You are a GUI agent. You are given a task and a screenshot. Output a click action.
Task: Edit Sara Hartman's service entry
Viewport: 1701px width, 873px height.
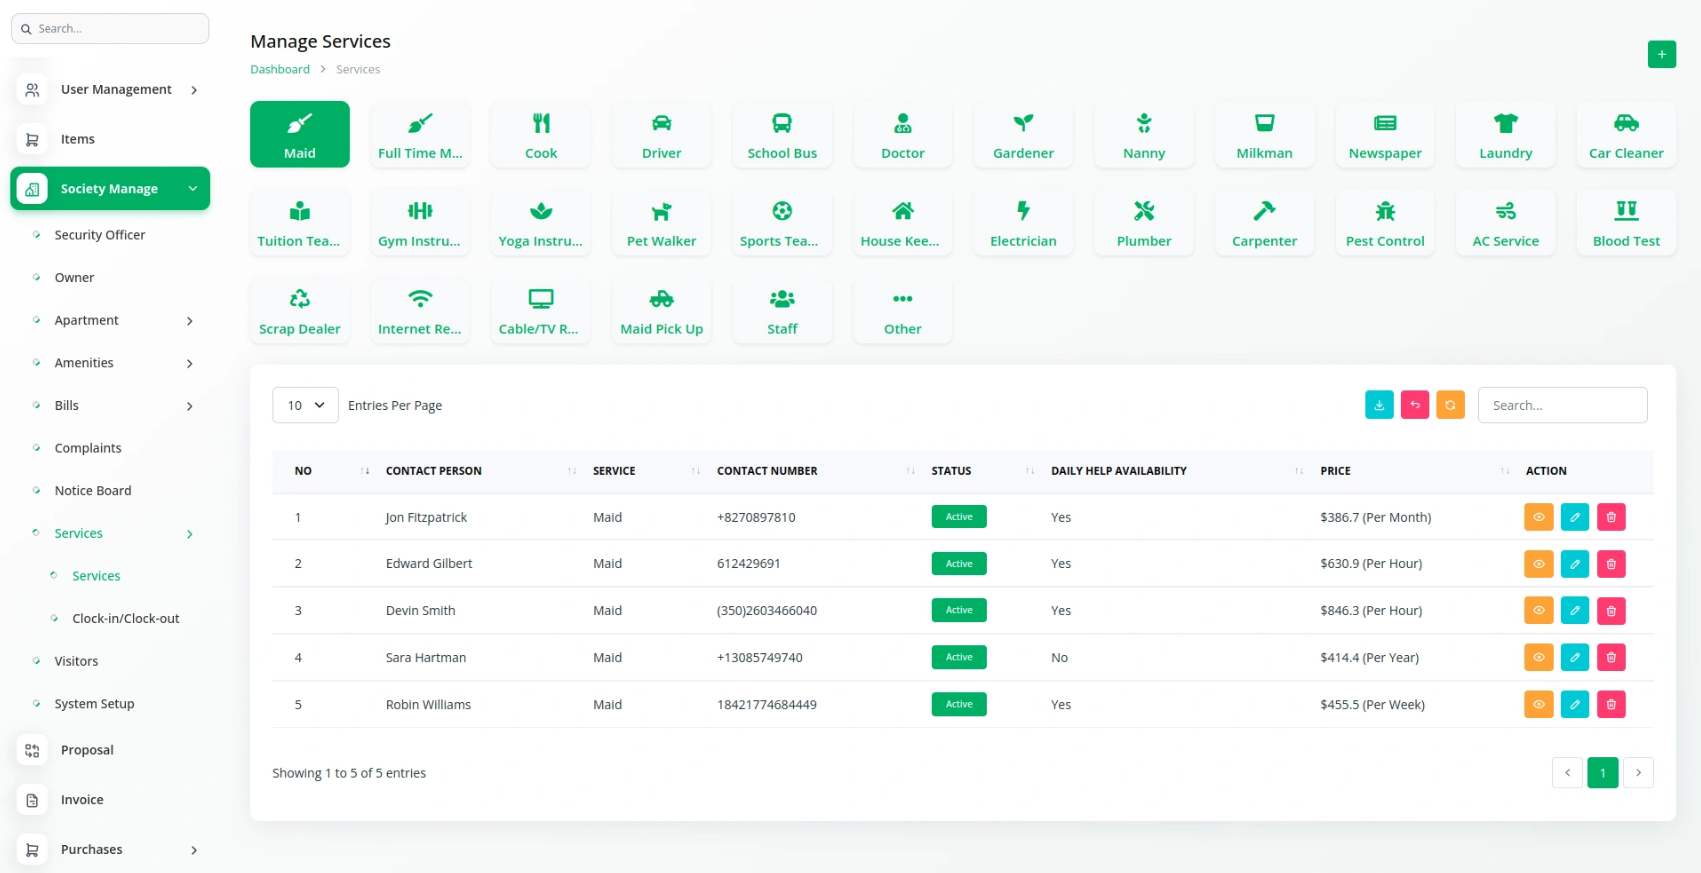pos(1575,657)
